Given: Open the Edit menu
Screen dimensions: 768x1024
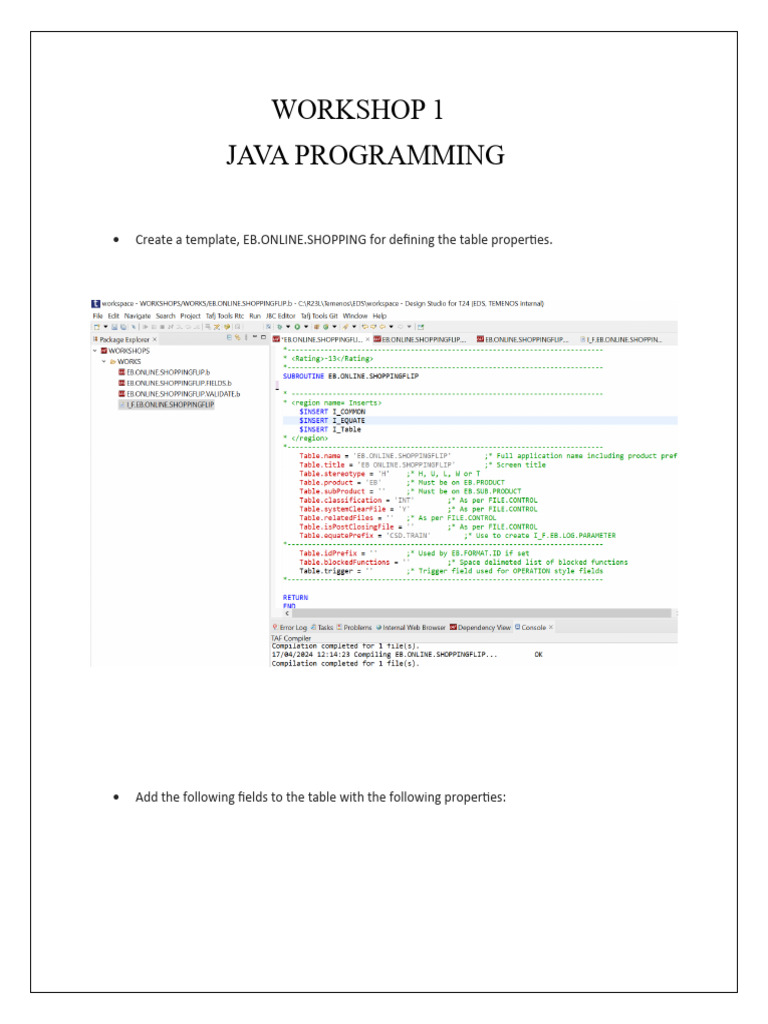Looking at the screenshot, I should (x=114, y=316).
